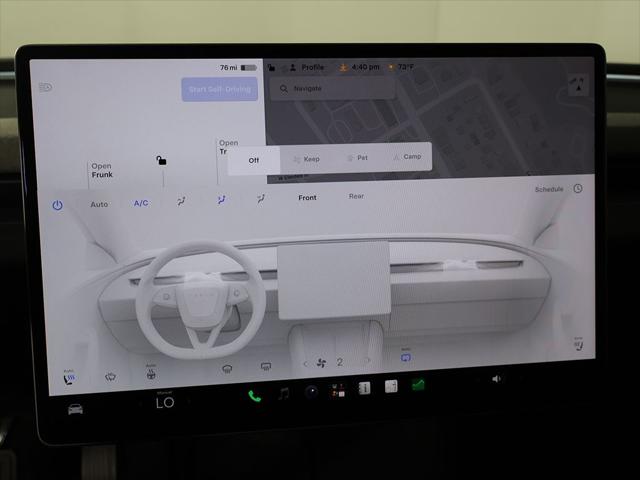Open the climate Schedule
Viewport: 640px width, 480px height.
pyautogui.click(x=549, y=189)
